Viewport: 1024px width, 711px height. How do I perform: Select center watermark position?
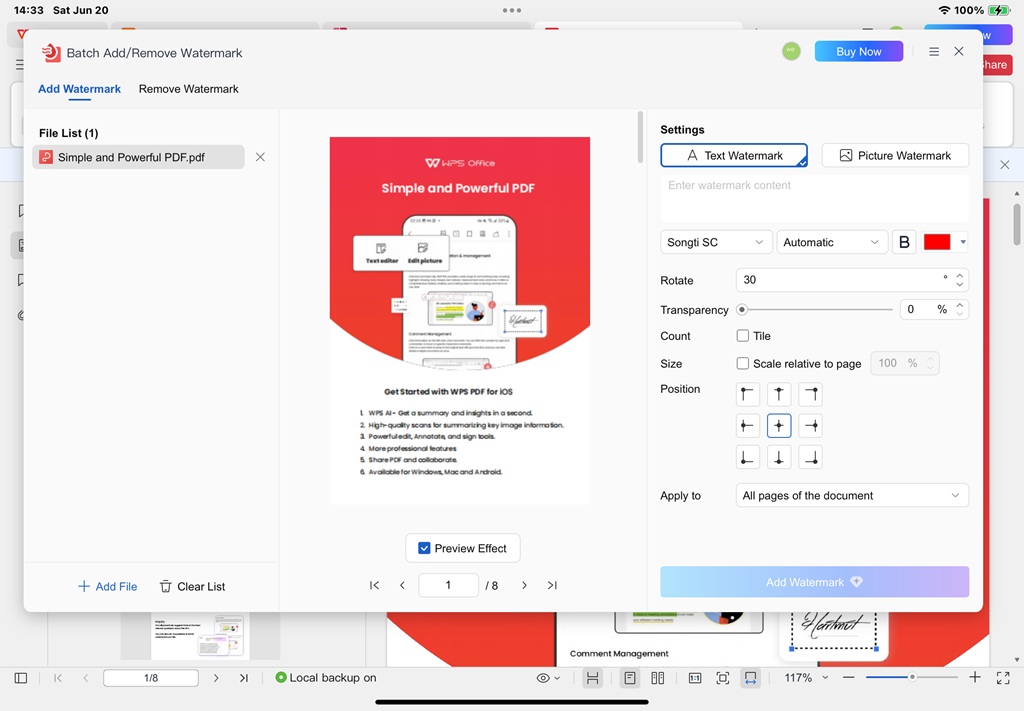[778, 426]
